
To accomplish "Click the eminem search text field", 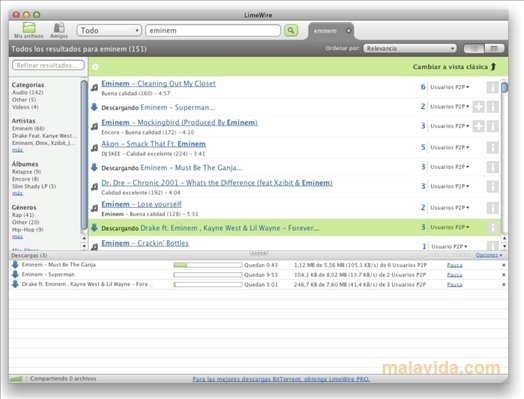I will (213, 30).
